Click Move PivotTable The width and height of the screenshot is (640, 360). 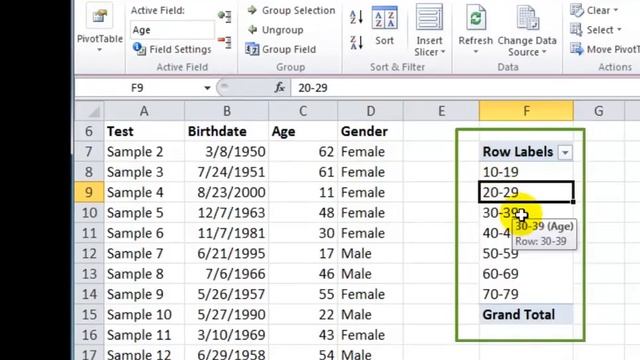605,49
